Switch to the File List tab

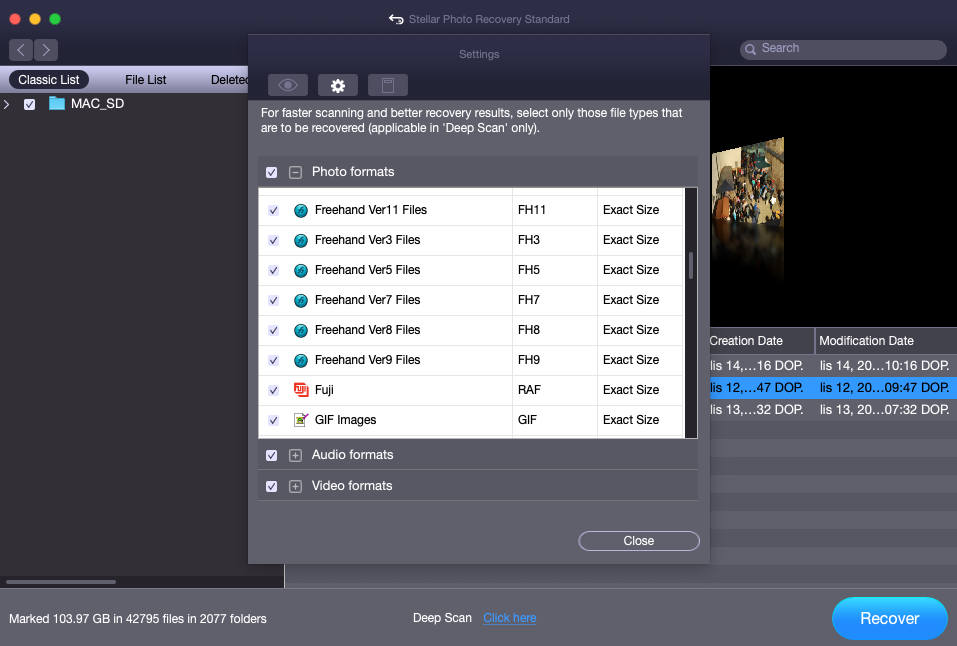click(x=146, y=80)
